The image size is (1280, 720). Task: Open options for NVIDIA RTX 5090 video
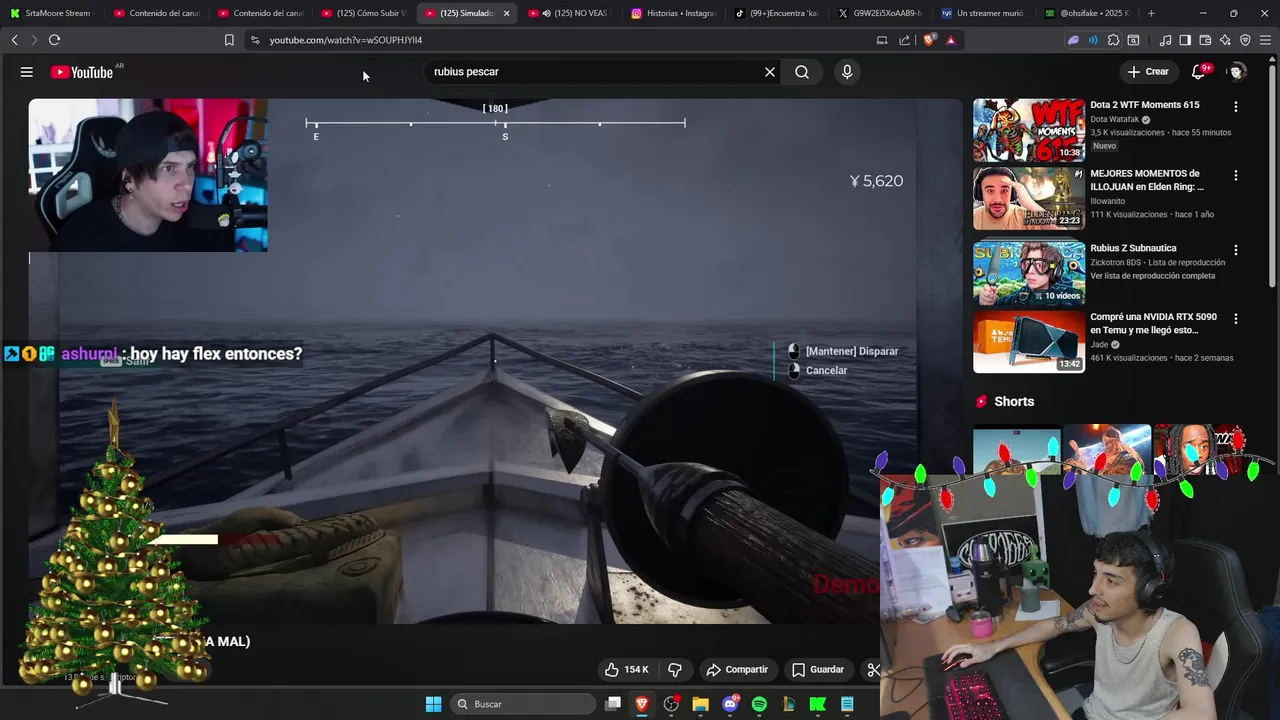click(1236, 319)
